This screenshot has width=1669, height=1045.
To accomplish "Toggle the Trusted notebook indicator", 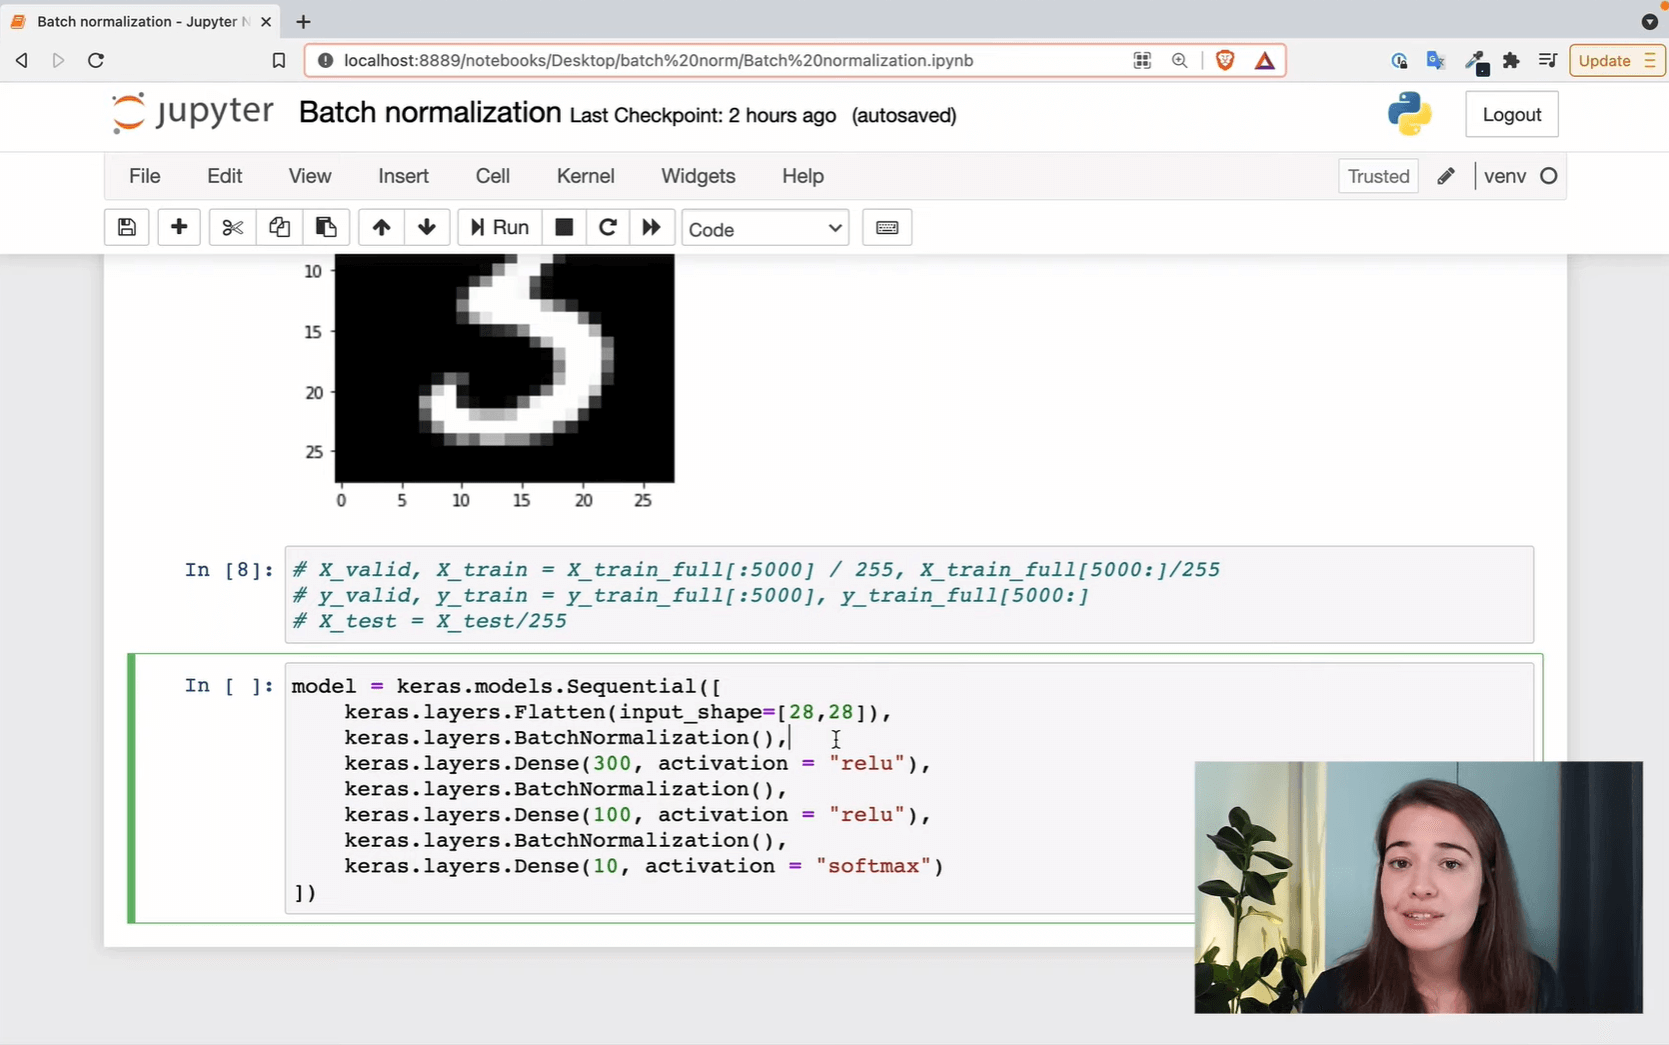I will (1377, 176).
